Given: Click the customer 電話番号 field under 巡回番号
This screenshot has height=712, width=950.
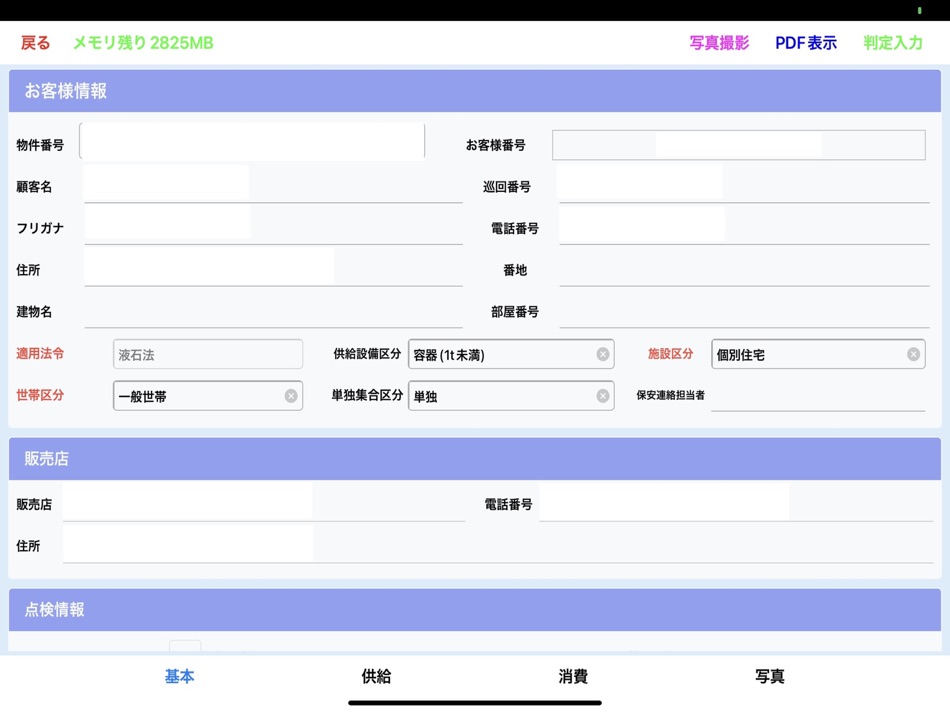Looking at the screenshot, I should coord(744,226).
